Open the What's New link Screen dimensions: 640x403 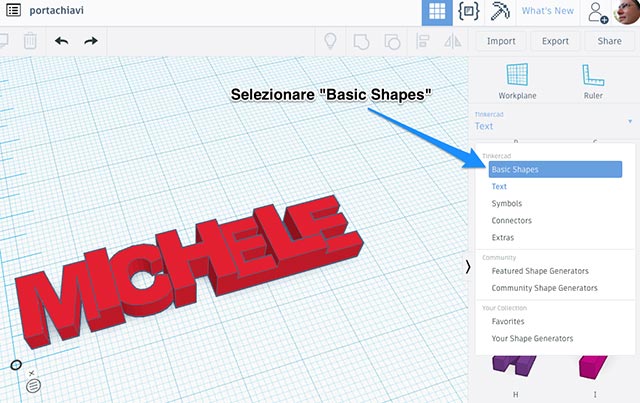548,11
